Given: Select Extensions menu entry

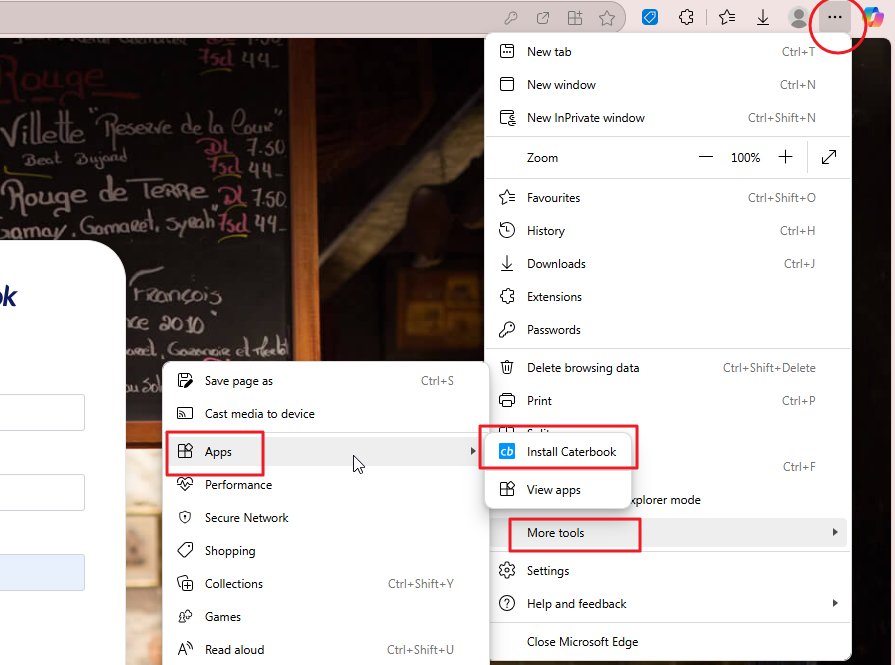Looking at the screenshot, I should tap(668, 297).
